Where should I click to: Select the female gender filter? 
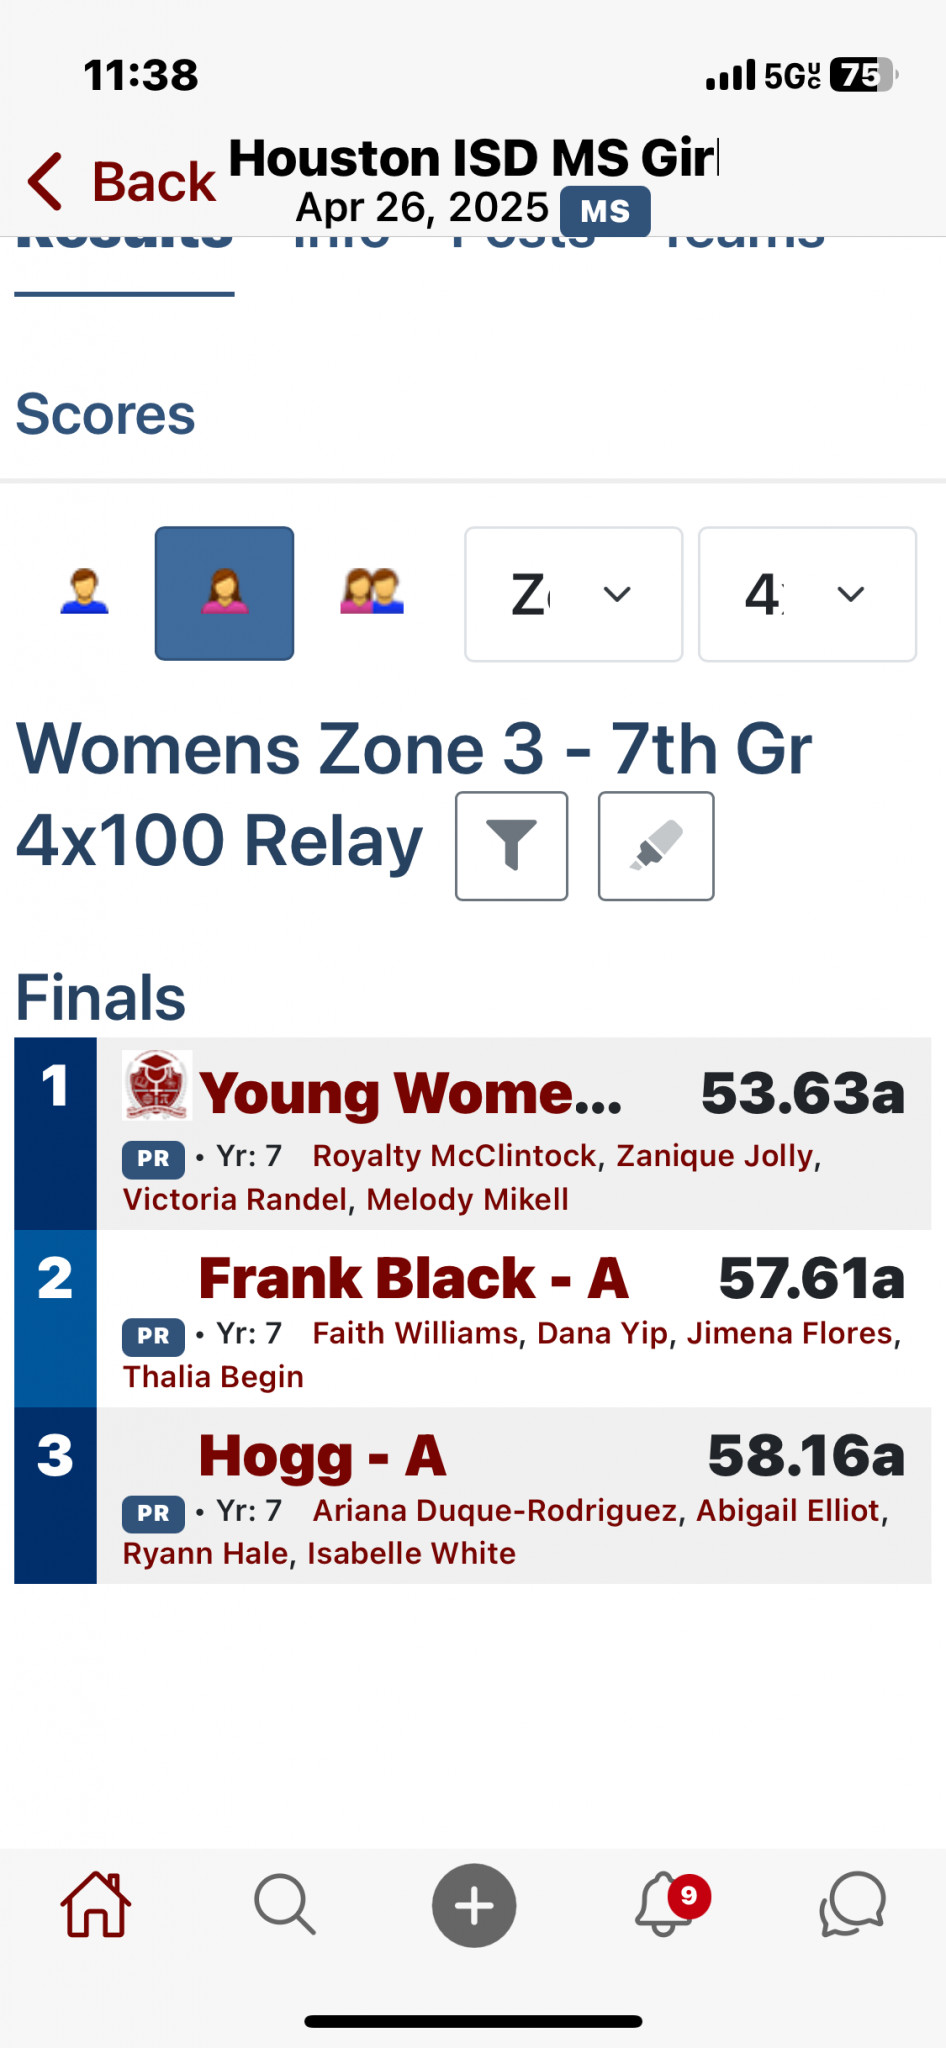click(x=224, y=593)
